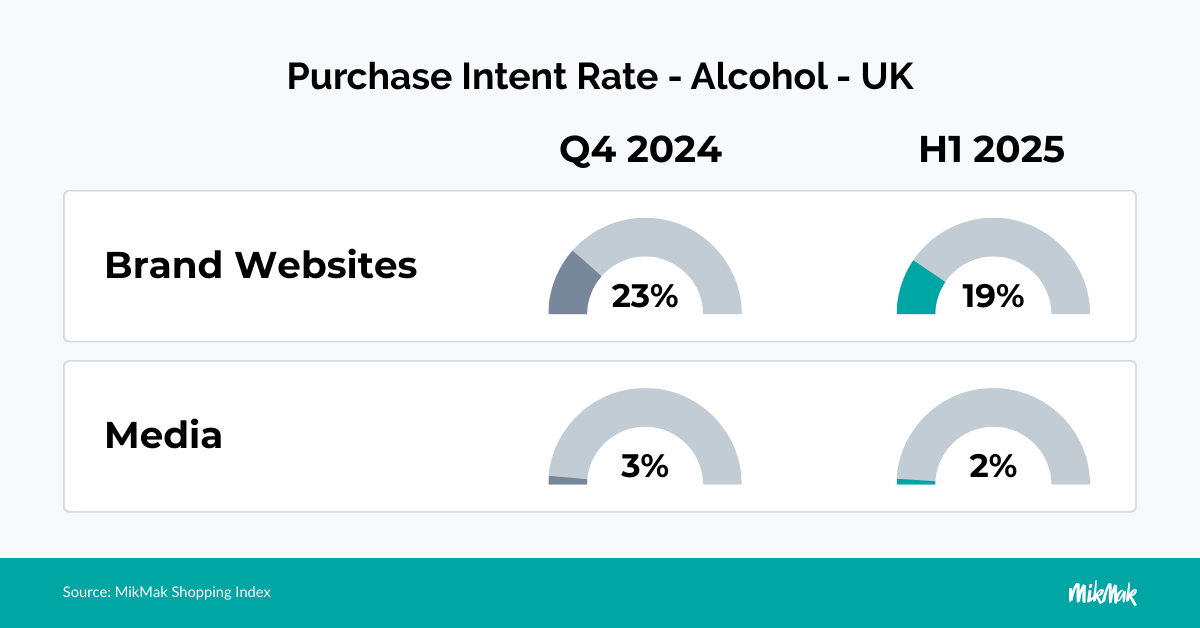Click the small teal sliver on 2% gauge
The width and height of the screenshot is (1200, 628).
(x=916, y=482)
